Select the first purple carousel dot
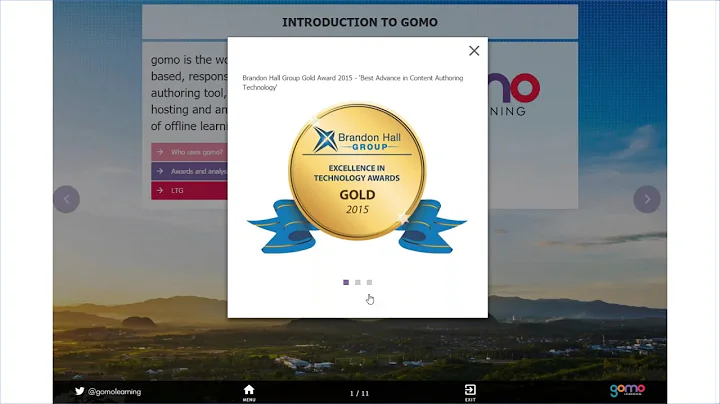This screenshot has width=720, height=404. pyautogui.click(x=346, y=282)
